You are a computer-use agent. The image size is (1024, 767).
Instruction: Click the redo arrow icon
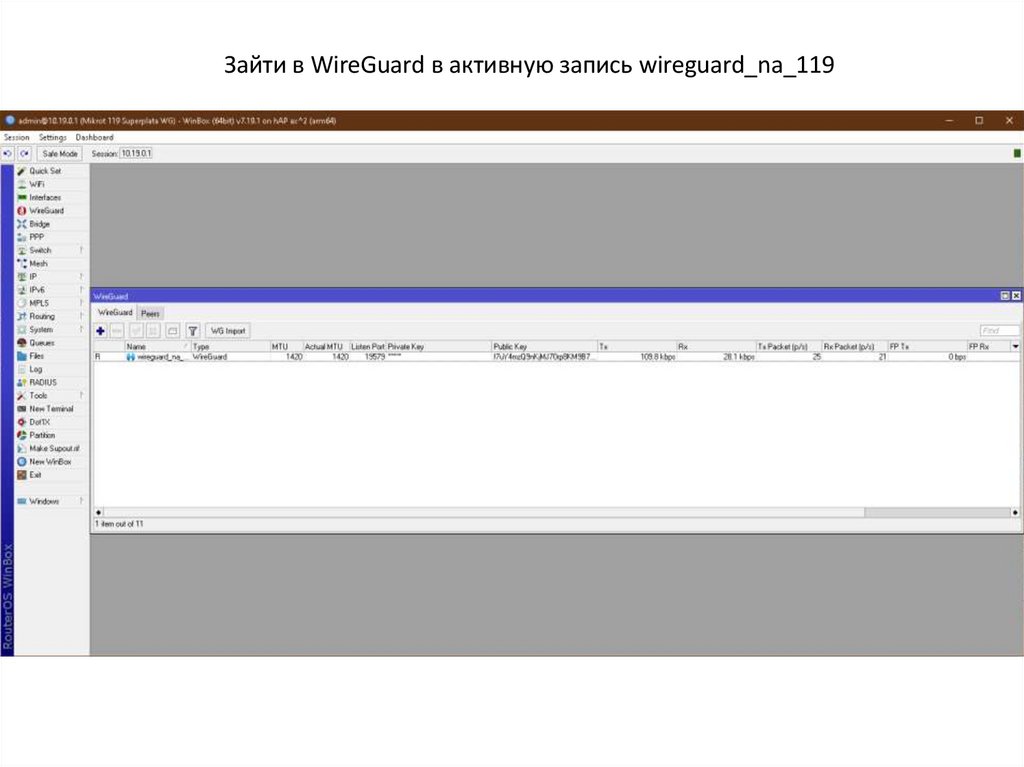24,154
